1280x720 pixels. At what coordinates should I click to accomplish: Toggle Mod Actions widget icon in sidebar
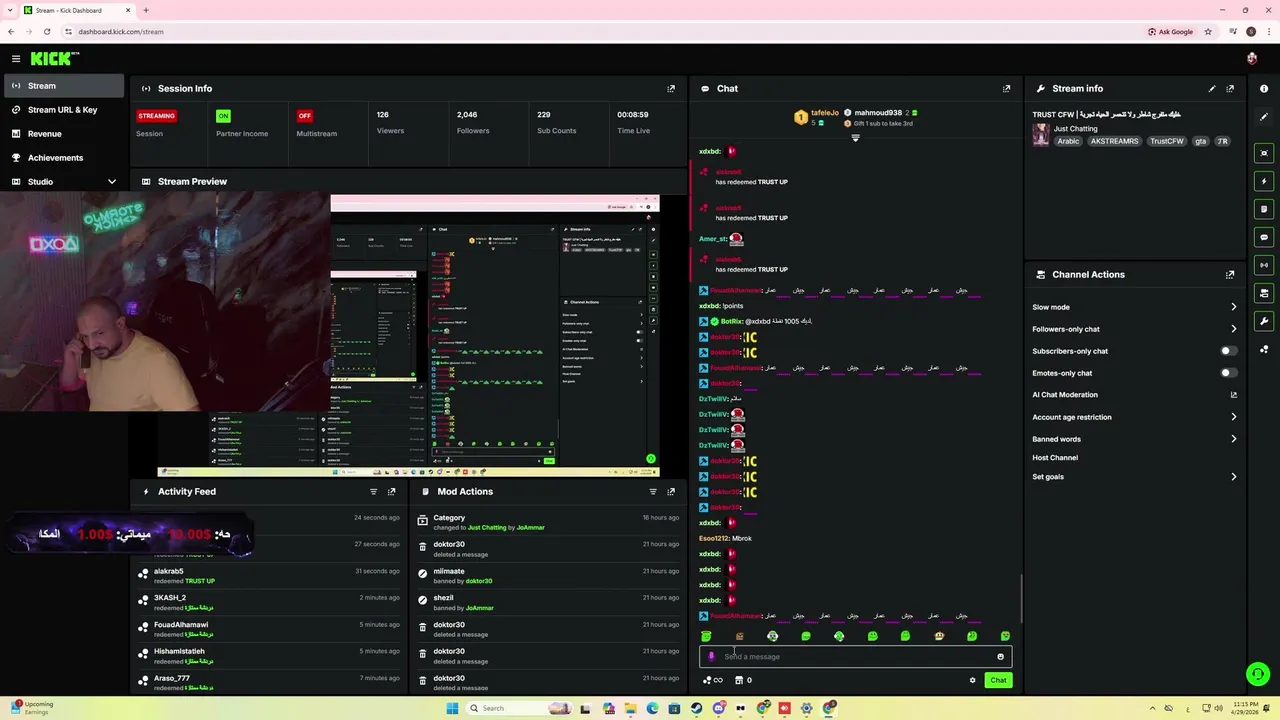click(1264, 209)
